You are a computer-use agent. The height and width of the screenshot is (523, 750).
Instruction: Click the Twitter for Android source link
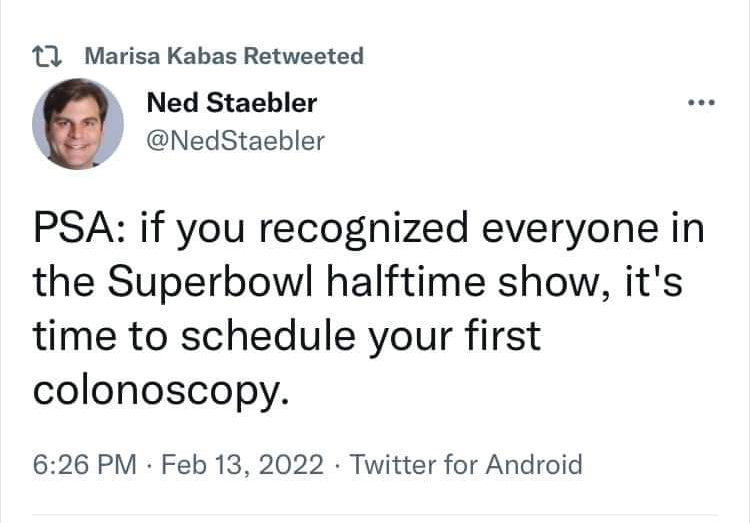[466, 465]
